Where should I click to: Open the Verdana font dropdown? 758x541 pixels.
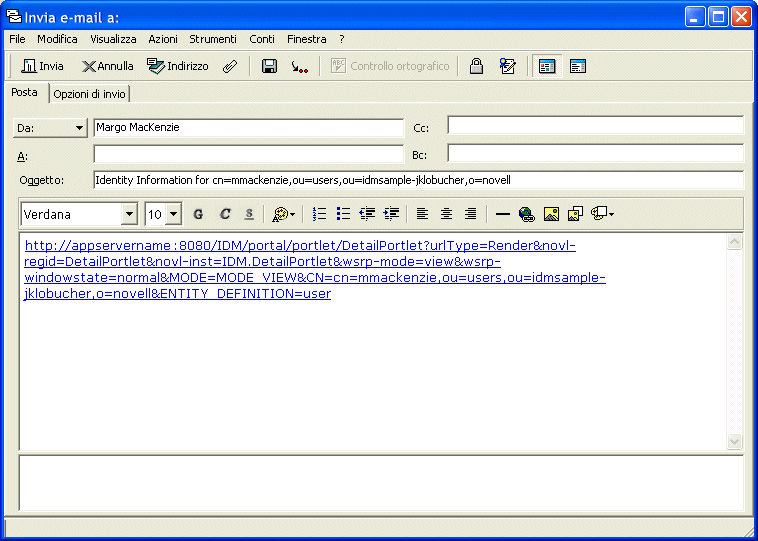coord(129,214)
